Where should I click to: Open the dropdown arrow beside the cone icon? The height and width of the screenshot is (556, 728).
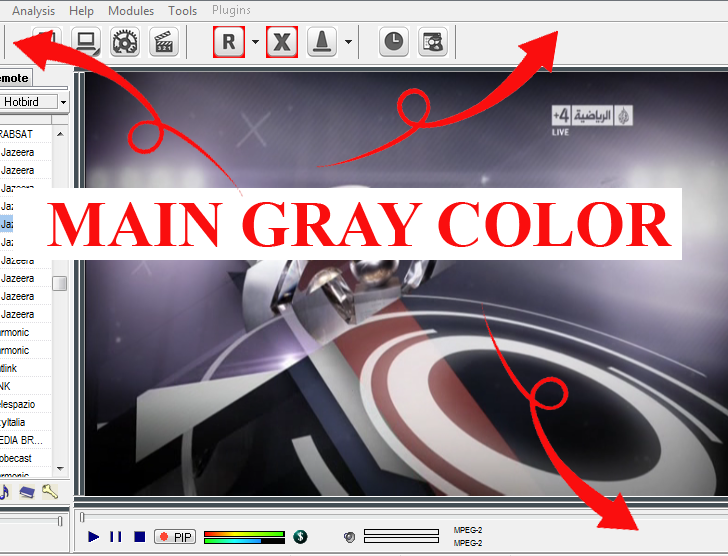click(x=348, y=42)
